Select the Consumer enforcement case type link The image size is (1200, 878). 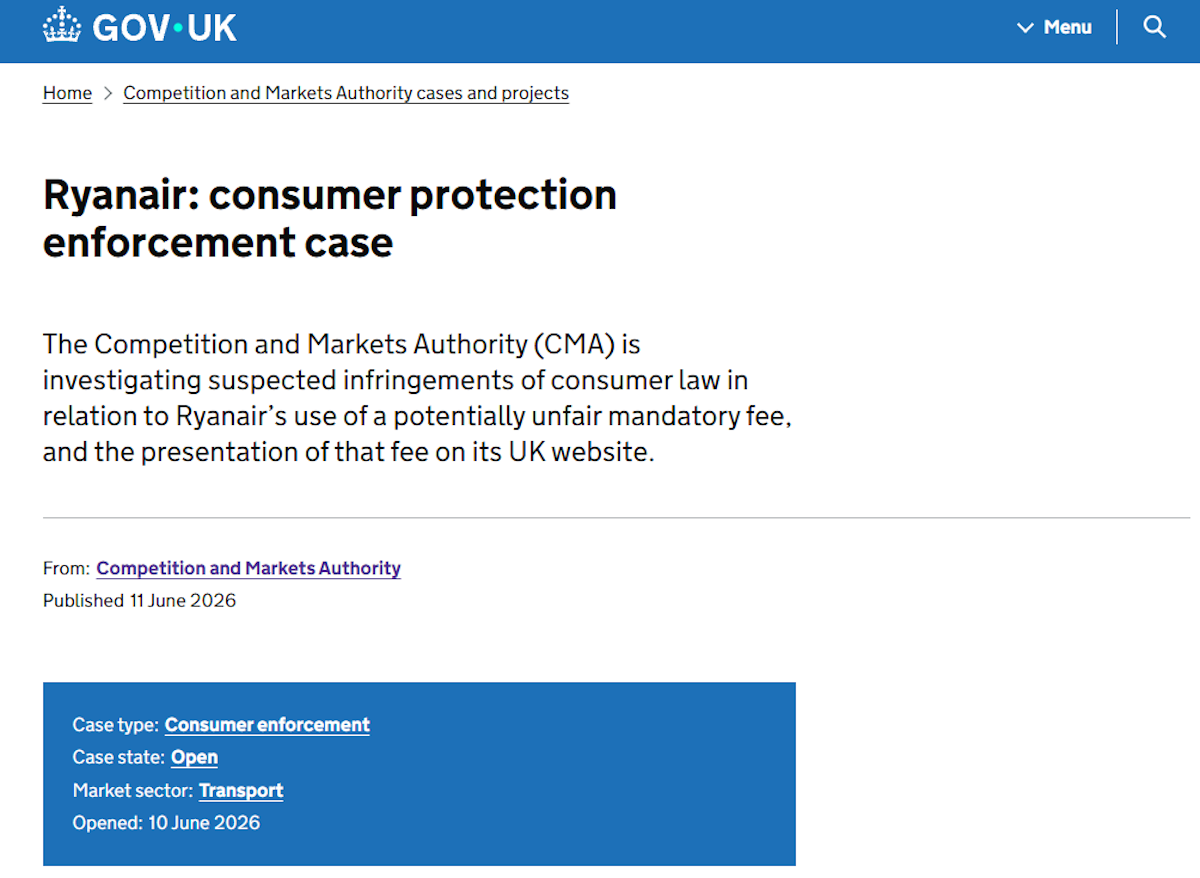pos(267,725)
